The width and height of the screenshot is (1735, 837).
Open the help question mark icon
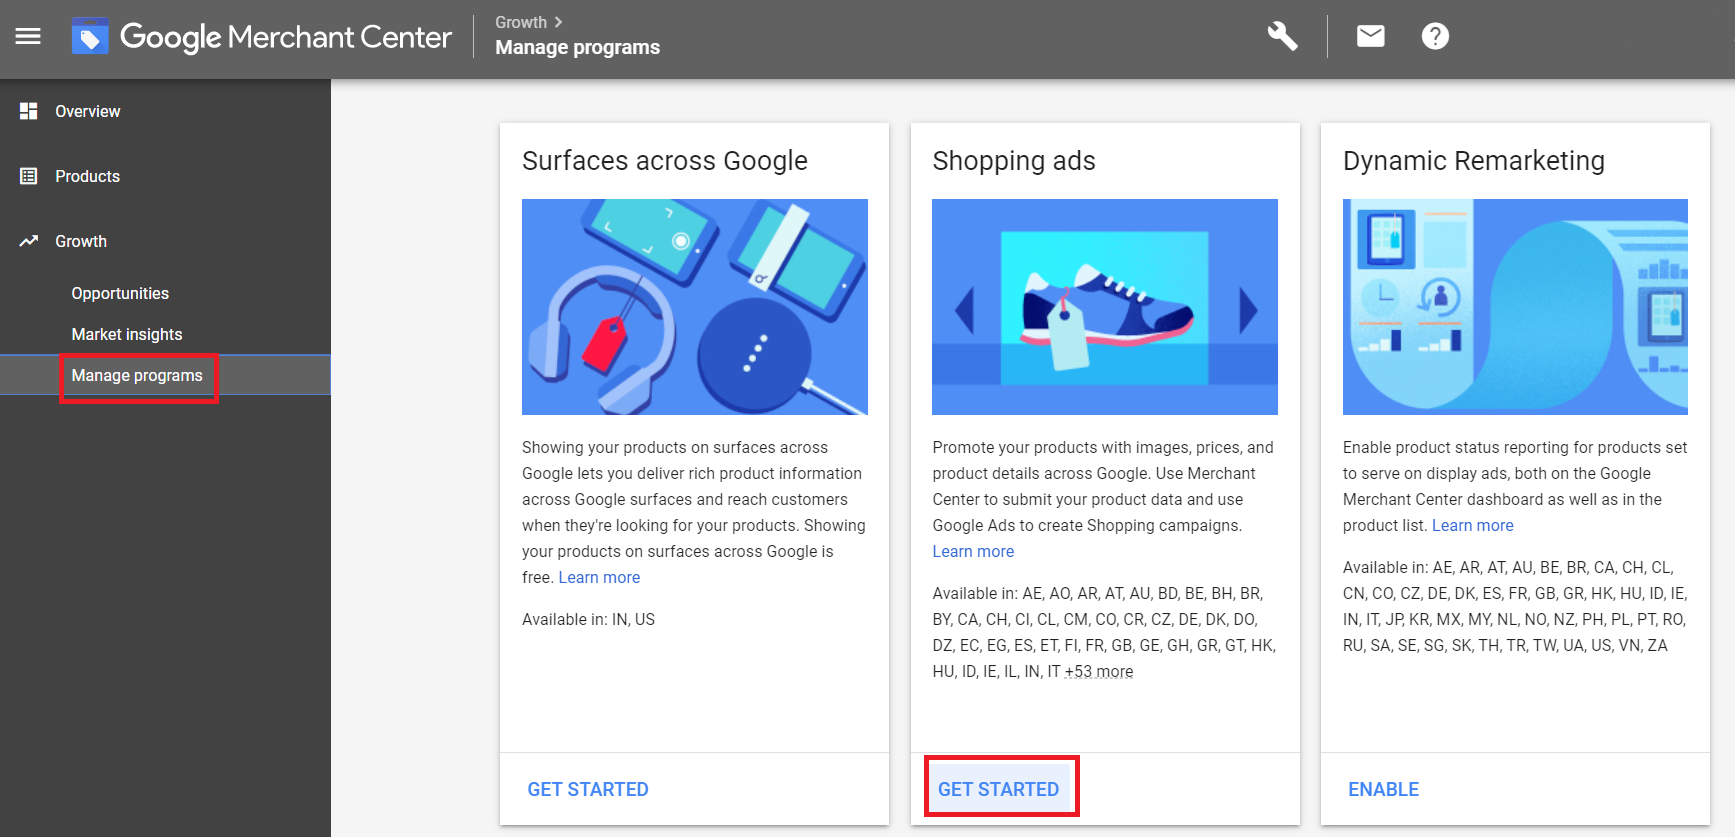tap(1435, 37)
